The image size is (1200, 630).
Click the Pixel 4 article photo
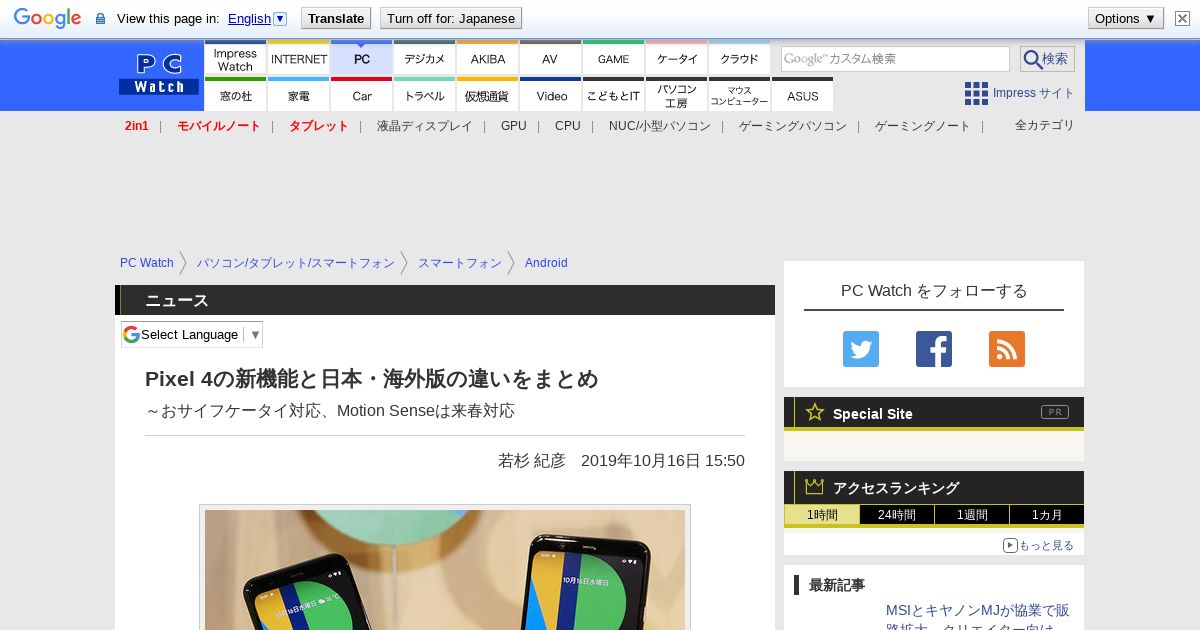click(445, 570)
